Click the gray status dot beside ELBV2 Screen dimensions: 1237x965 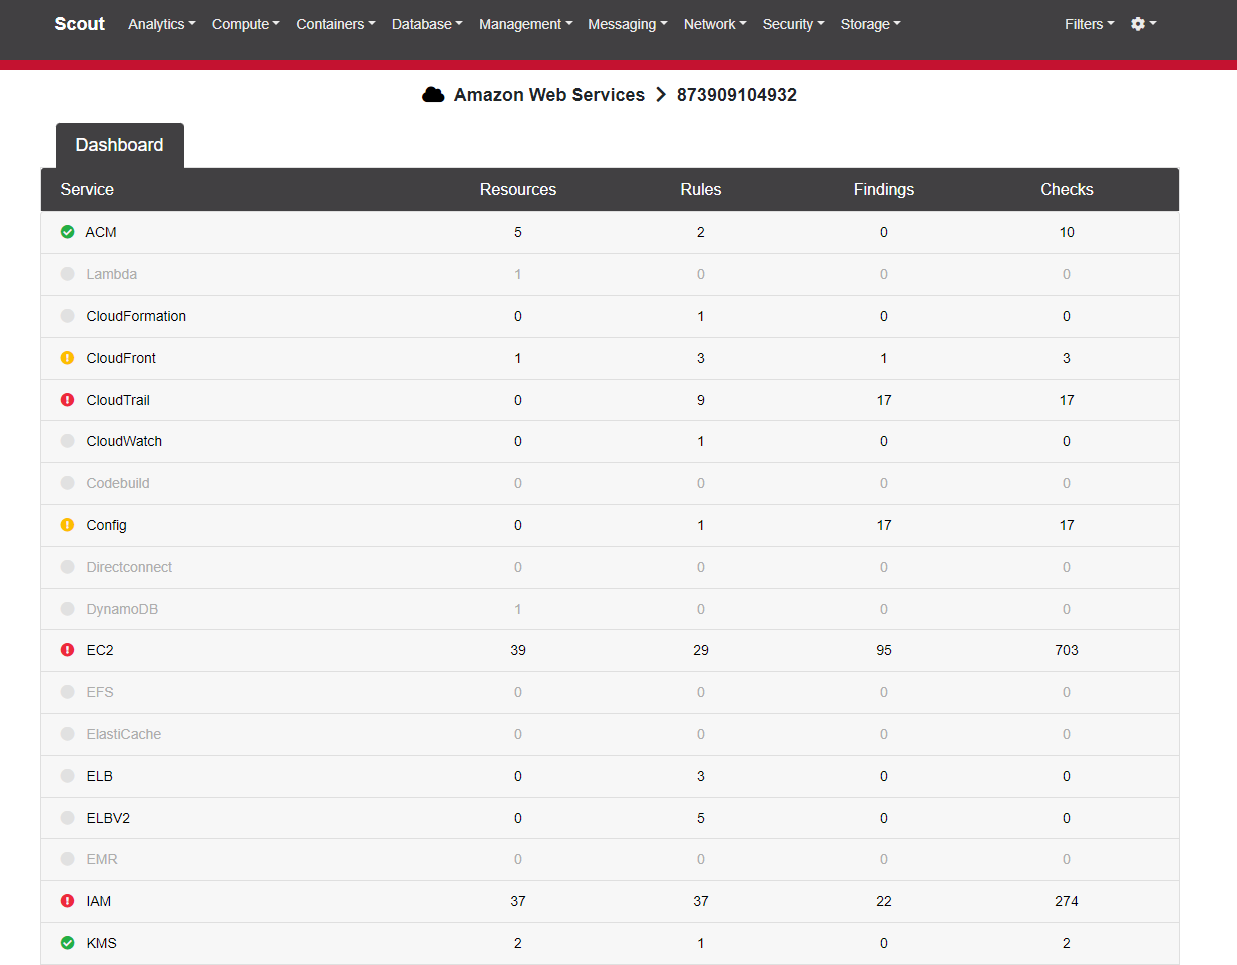(x=67, y=818)
